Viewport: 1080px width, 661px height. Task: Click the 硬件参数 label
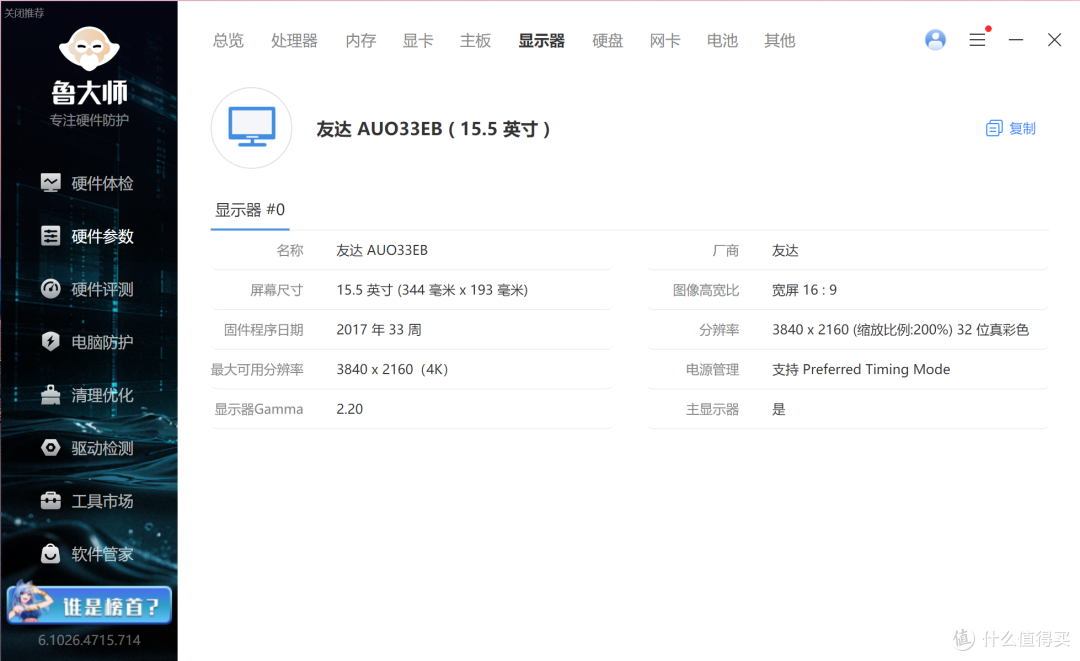pos(102,236)
